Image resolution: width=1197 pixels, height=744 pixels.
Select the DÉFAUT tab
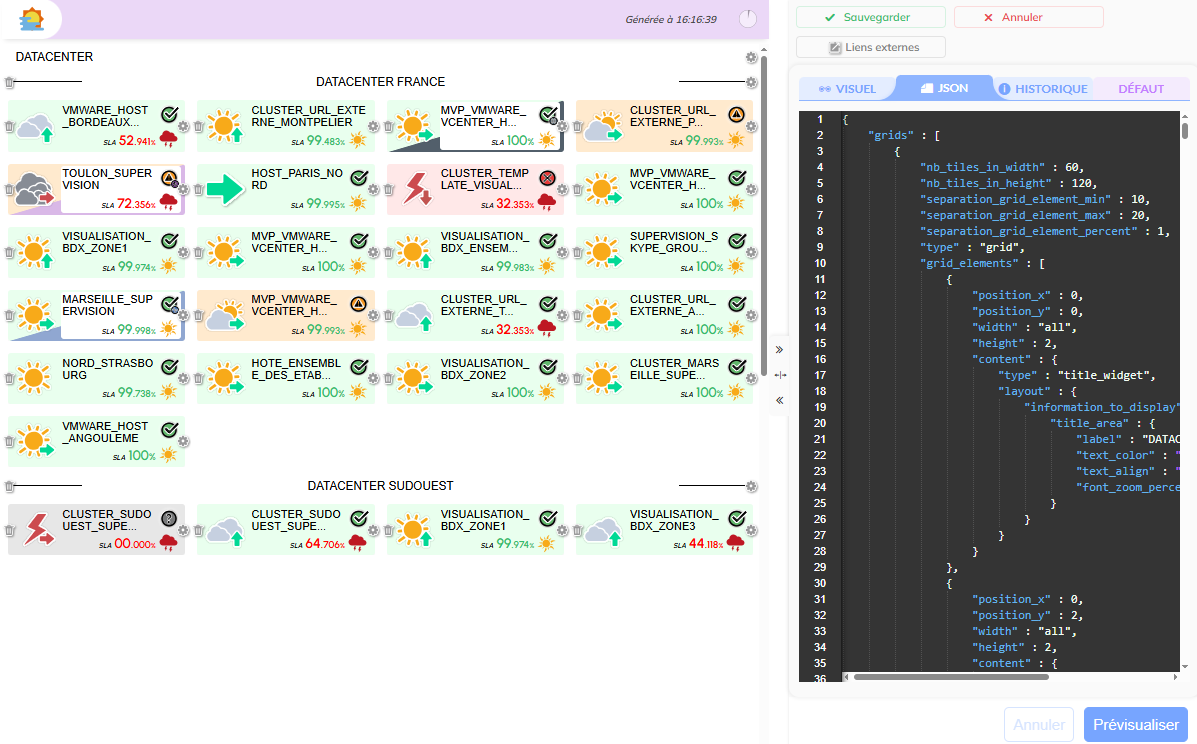[1141, 89]
